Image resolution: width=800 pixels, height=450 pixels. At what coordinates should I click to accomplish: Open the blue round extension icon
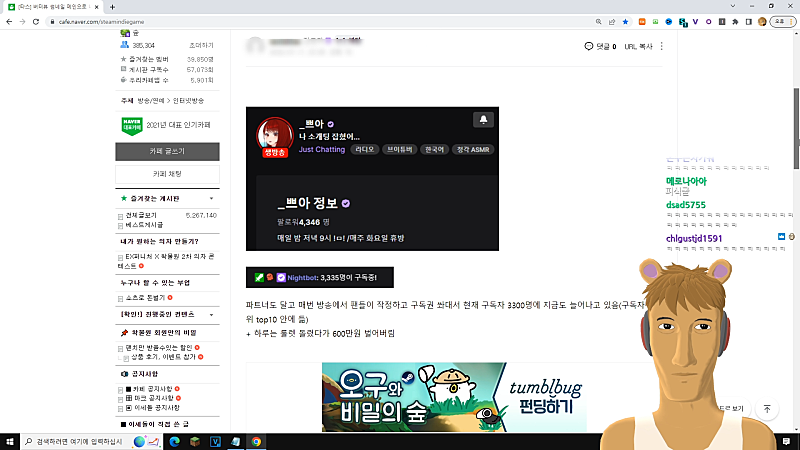pos(668,22)
